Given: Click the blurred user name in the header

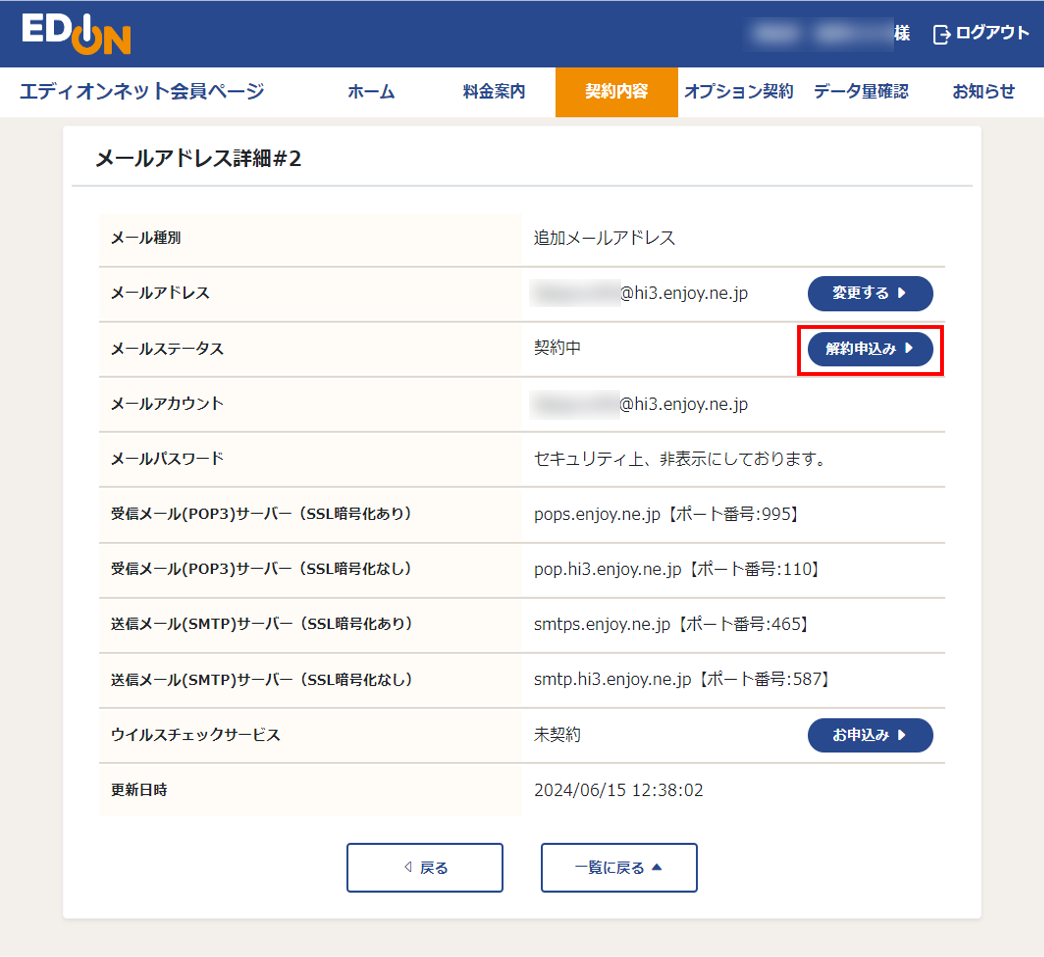Looking at the screenshot, I should (820, 34).
